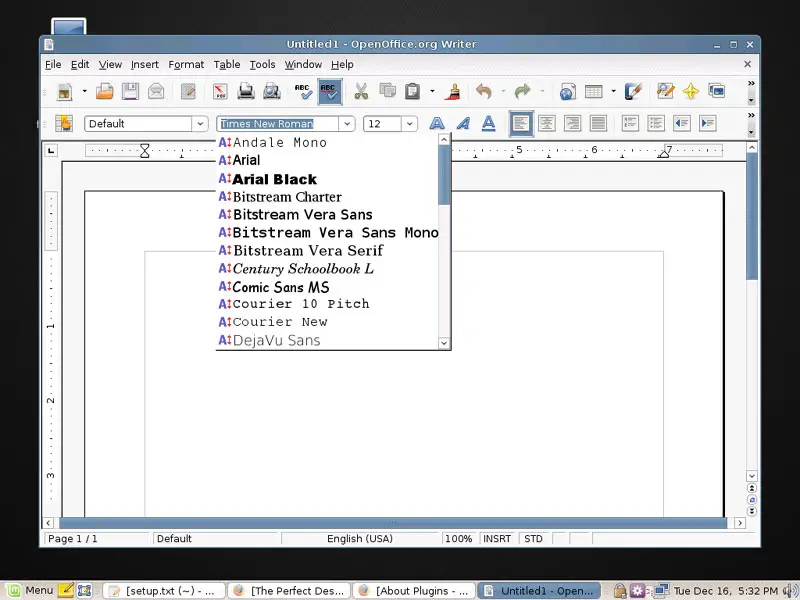Choose Comic Sans MS from the font list
The image size is (800, 600).
(327, 287)
